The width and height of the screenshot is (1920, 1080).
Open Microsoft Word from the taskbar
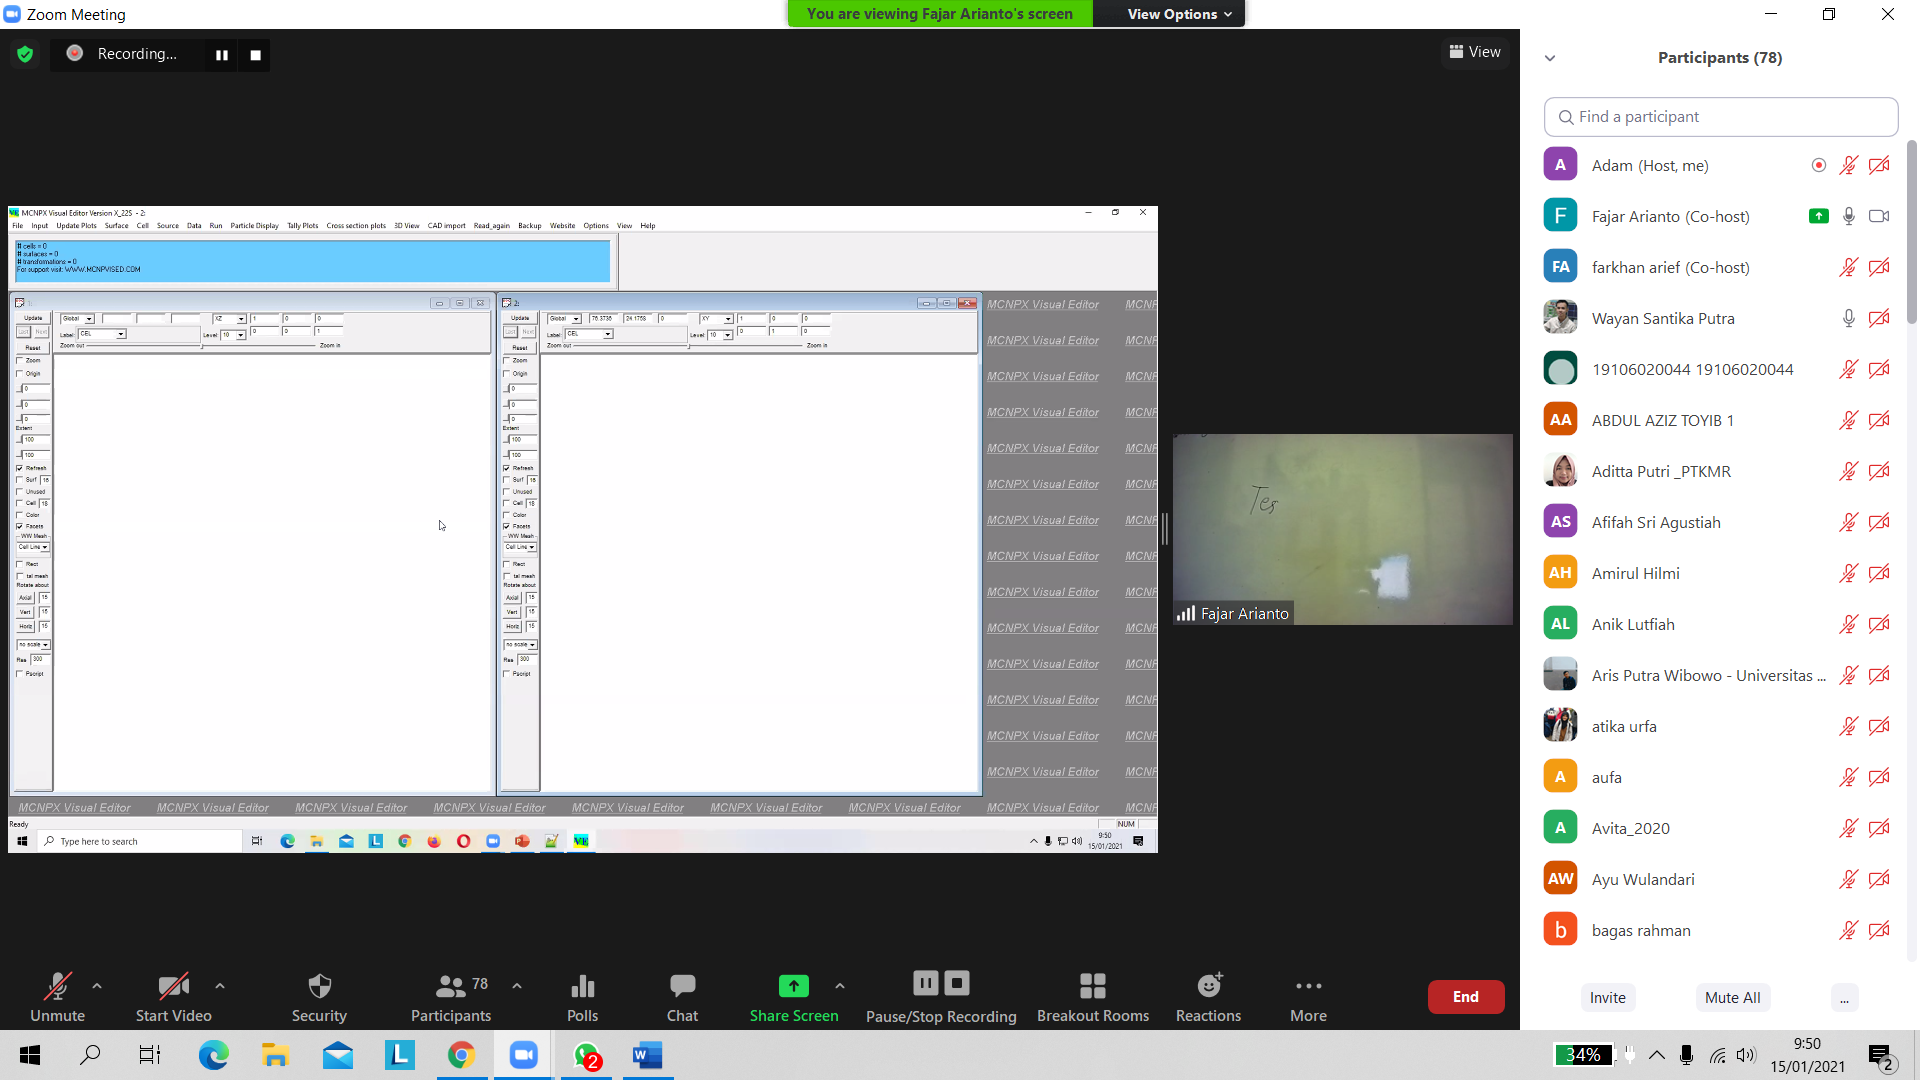648,1055
